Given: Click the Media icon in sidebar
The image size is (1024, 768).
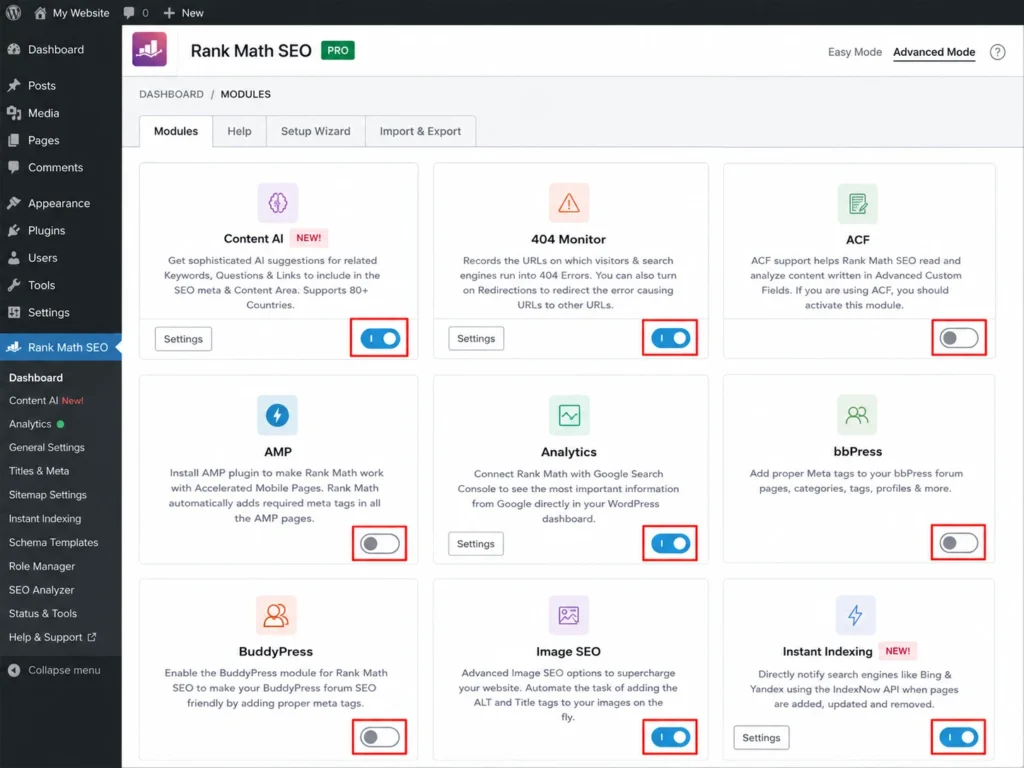Looking at the screenshot, I should [14, 113].
